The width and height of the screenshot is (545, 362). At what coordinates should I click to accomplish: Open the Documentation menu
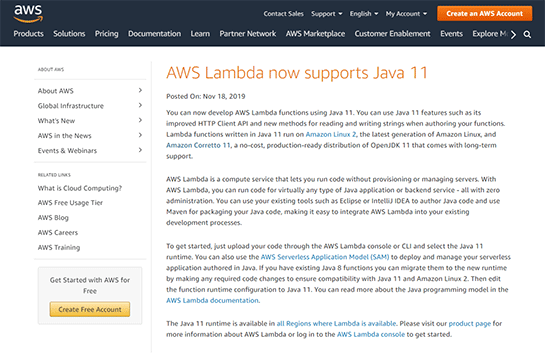click(154, 34)
